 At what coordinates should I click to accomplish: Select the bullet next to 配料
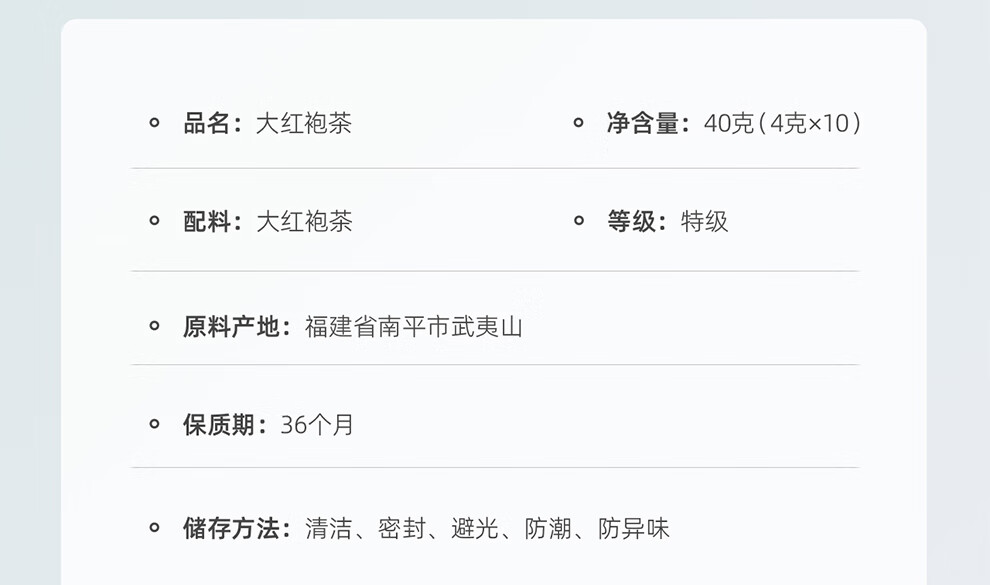(154, 221)
